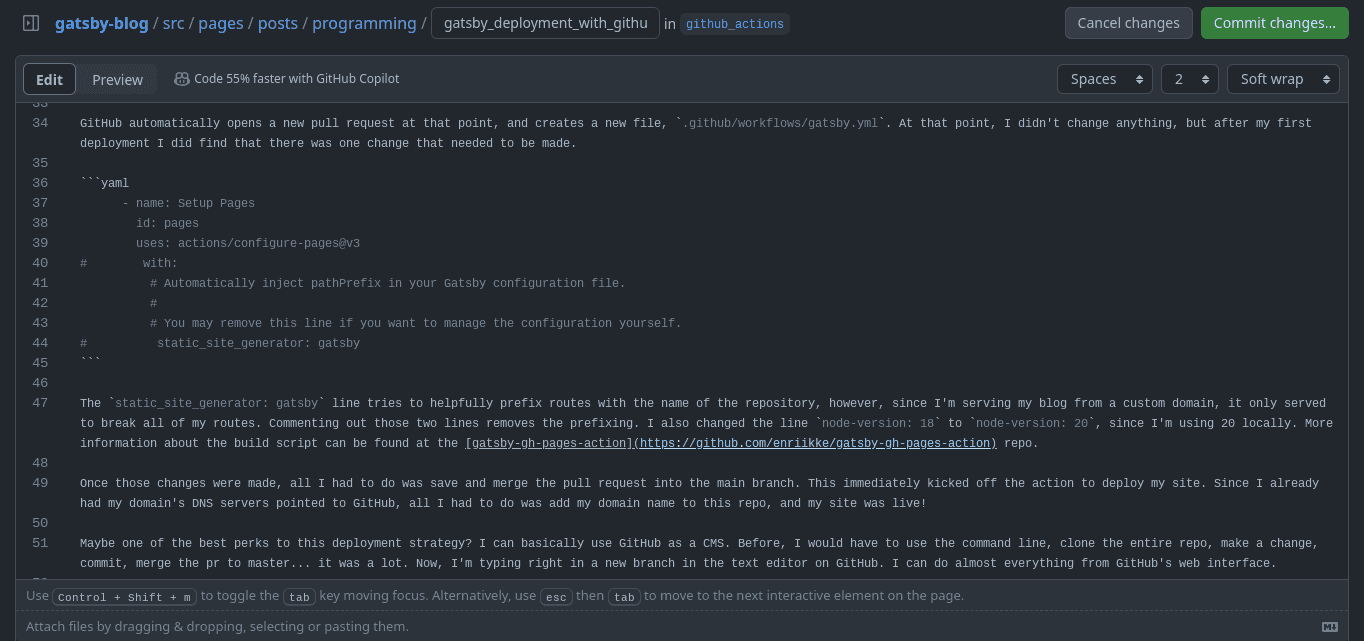Viewport: 1364px width, 641px height.
Task: Click the gatsby-gh-pages-action URL in editor
Action: point(818,443)
